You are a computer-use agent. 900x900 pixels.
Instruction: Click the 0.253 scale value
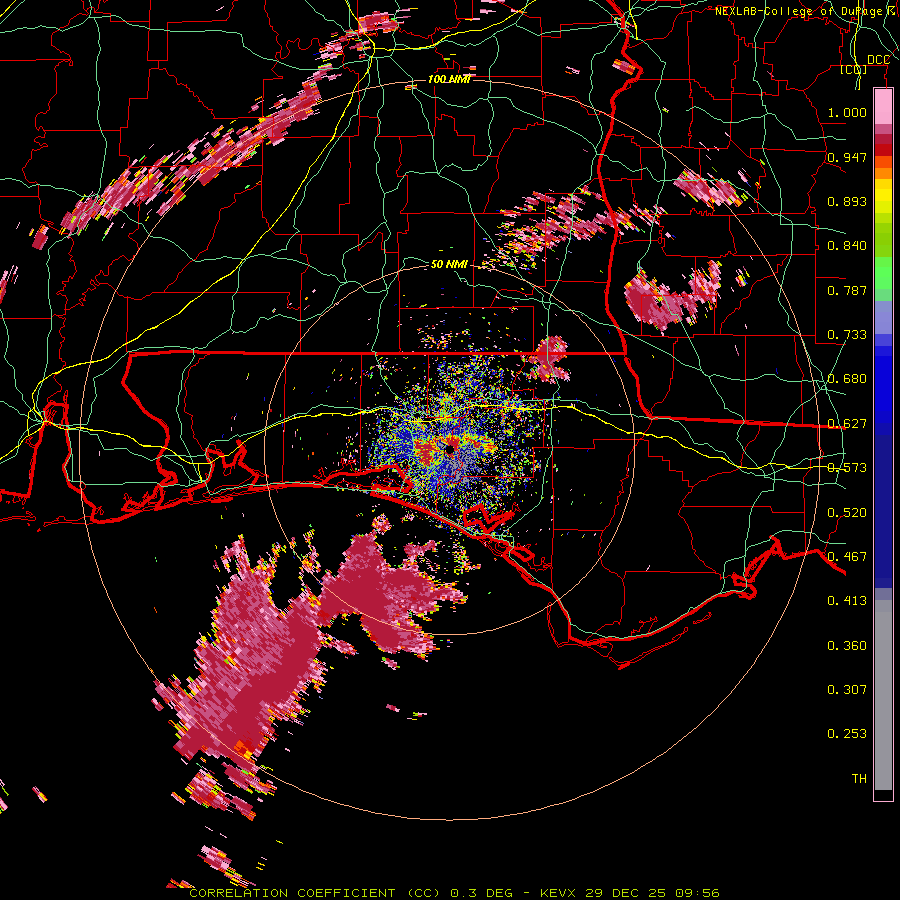tap(847, 734)
